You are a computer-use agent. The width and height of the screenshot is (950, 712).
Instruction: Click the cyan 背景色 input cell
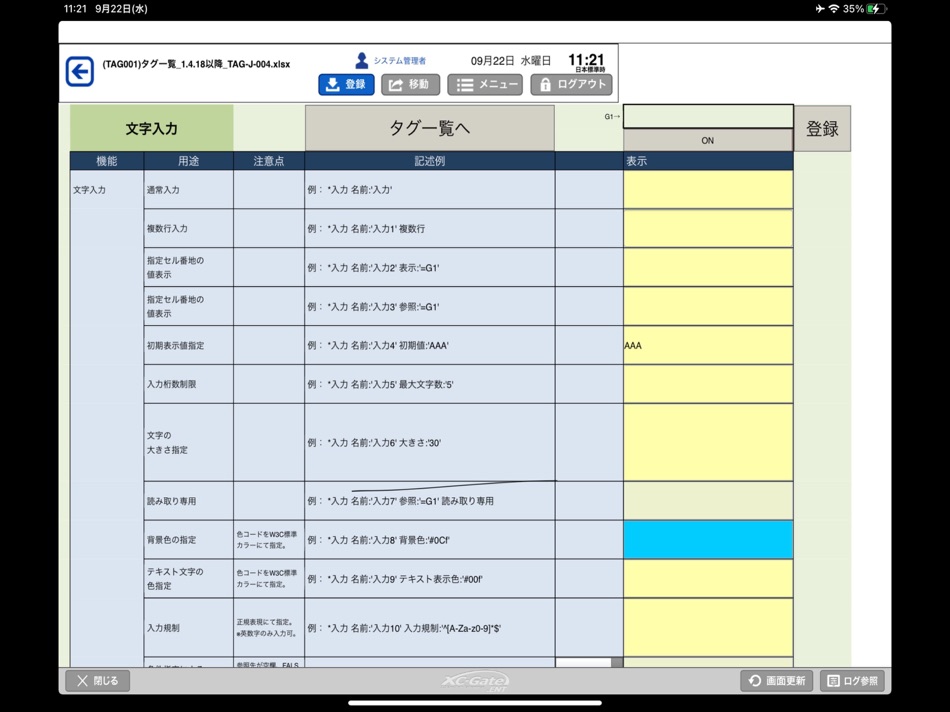[708, 540]
